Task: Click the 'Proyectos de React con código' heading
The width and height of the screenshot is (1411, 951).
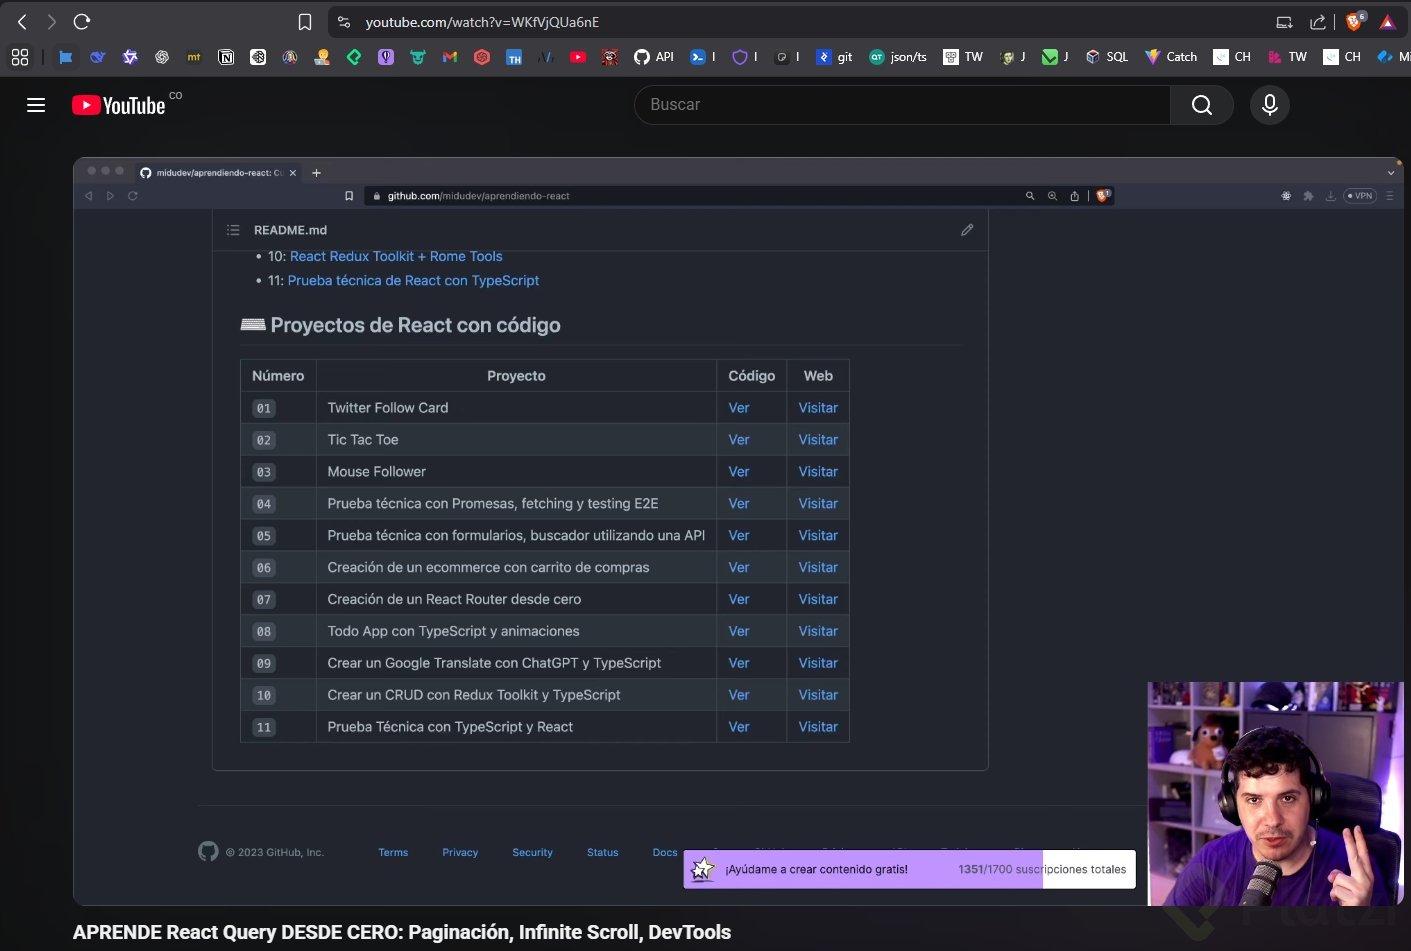Action: [415, 325]
